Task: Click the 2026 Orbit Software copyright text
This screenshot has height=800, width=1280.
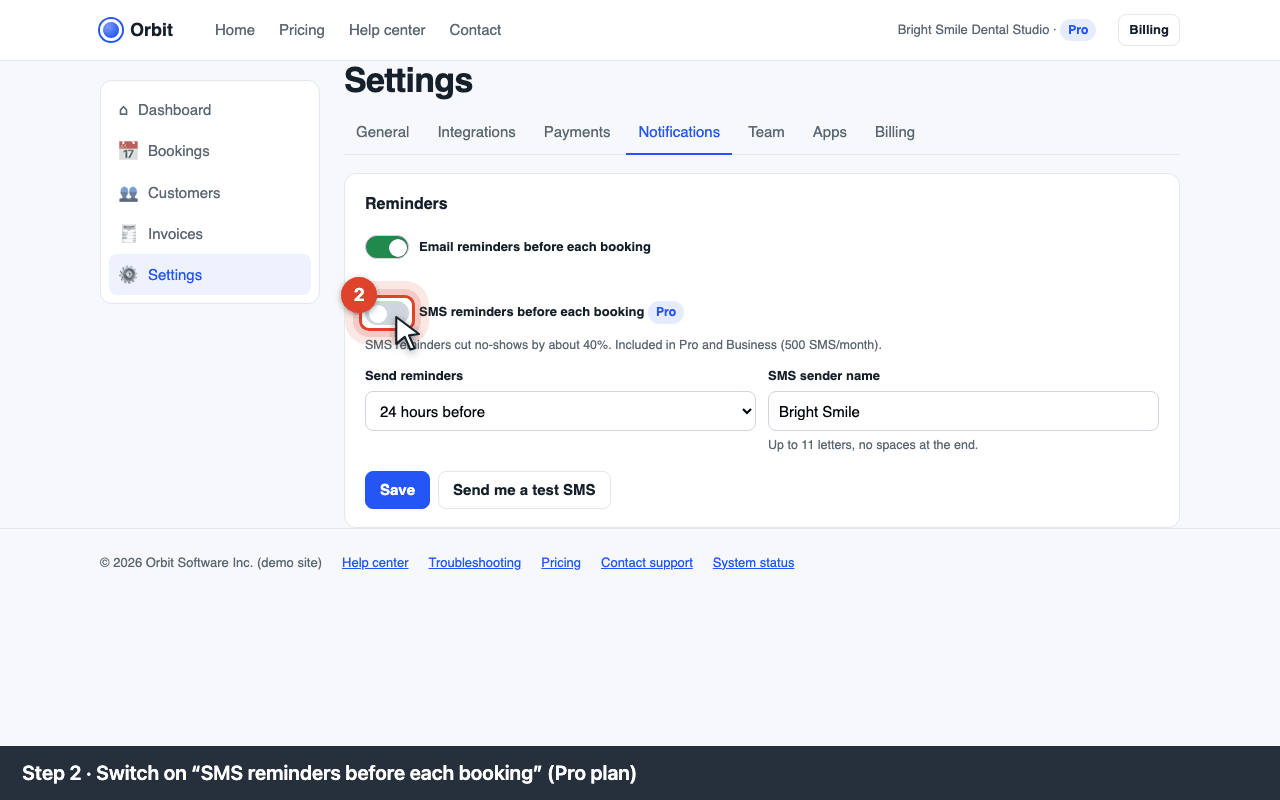Action: 211,563
